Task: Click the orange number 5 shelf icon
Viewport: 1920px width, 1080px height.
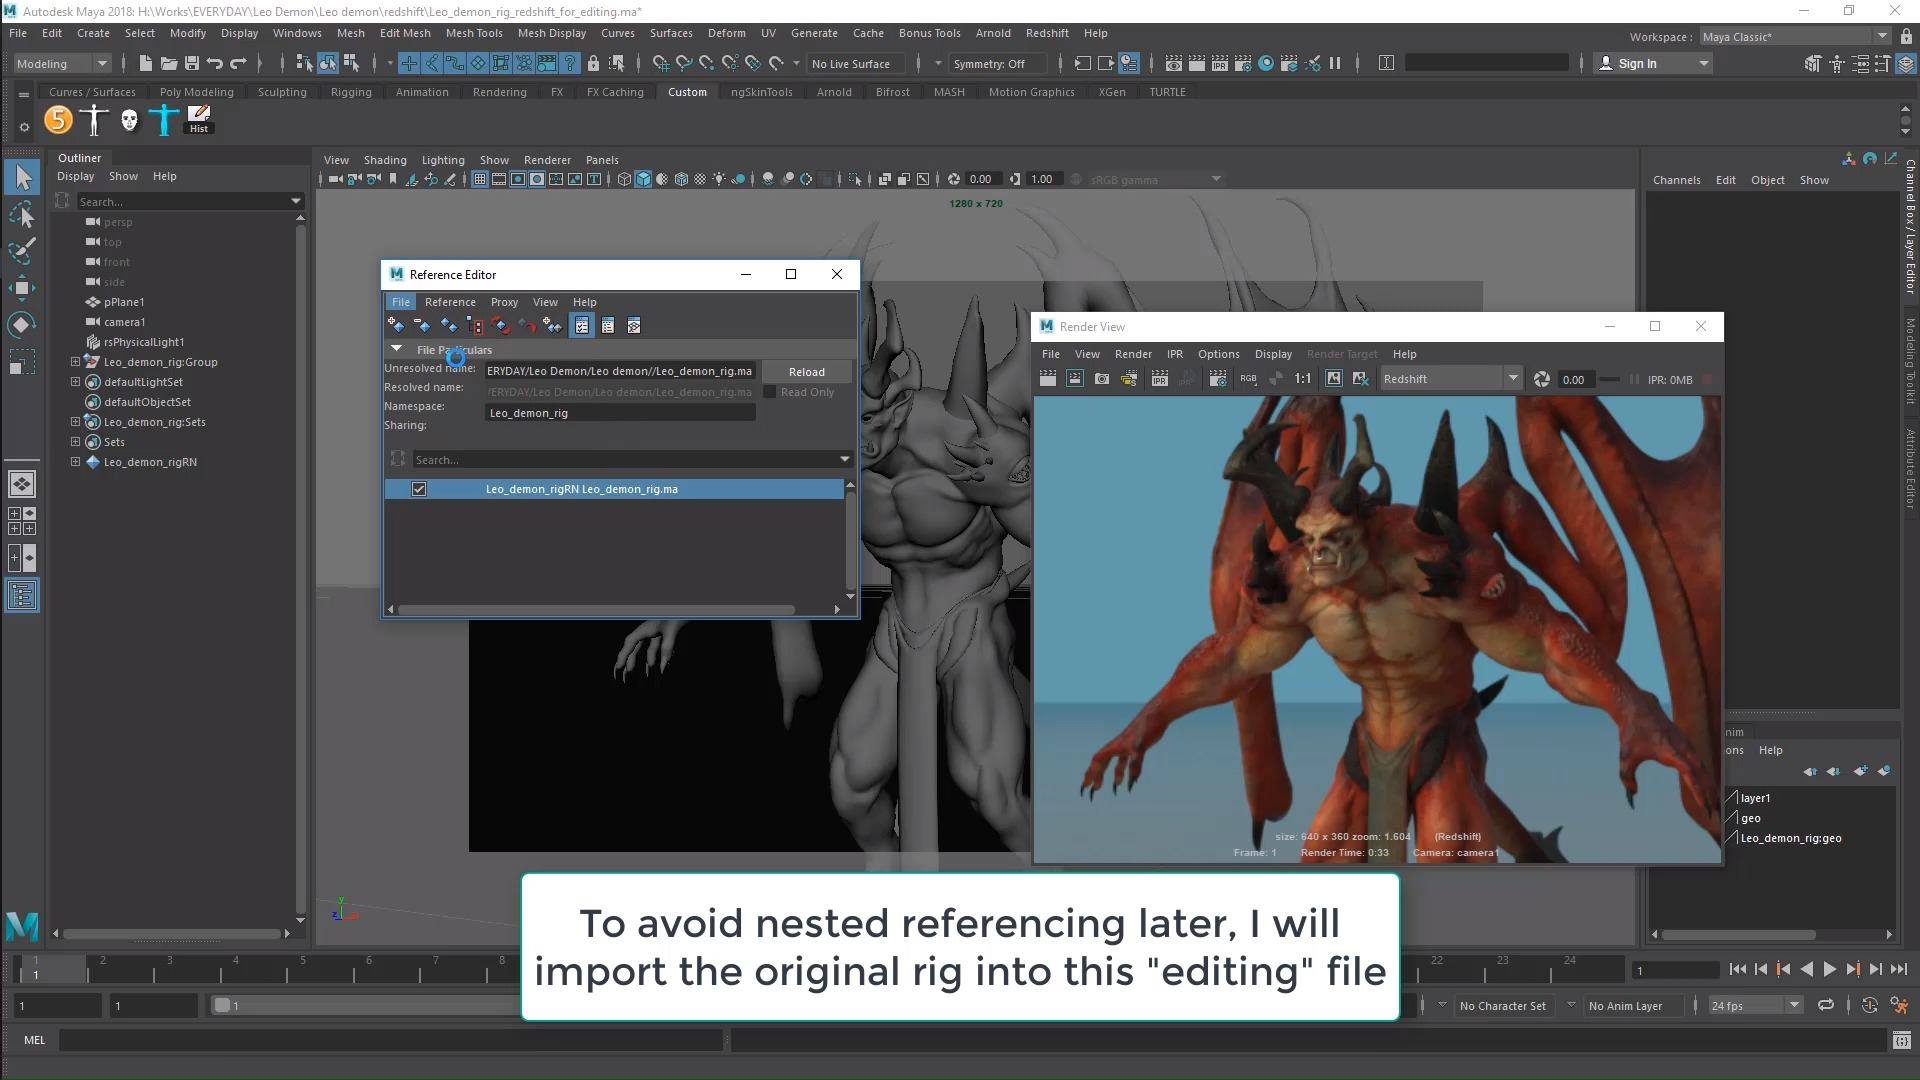Action: pyautogui.click(x=59, y=120)
